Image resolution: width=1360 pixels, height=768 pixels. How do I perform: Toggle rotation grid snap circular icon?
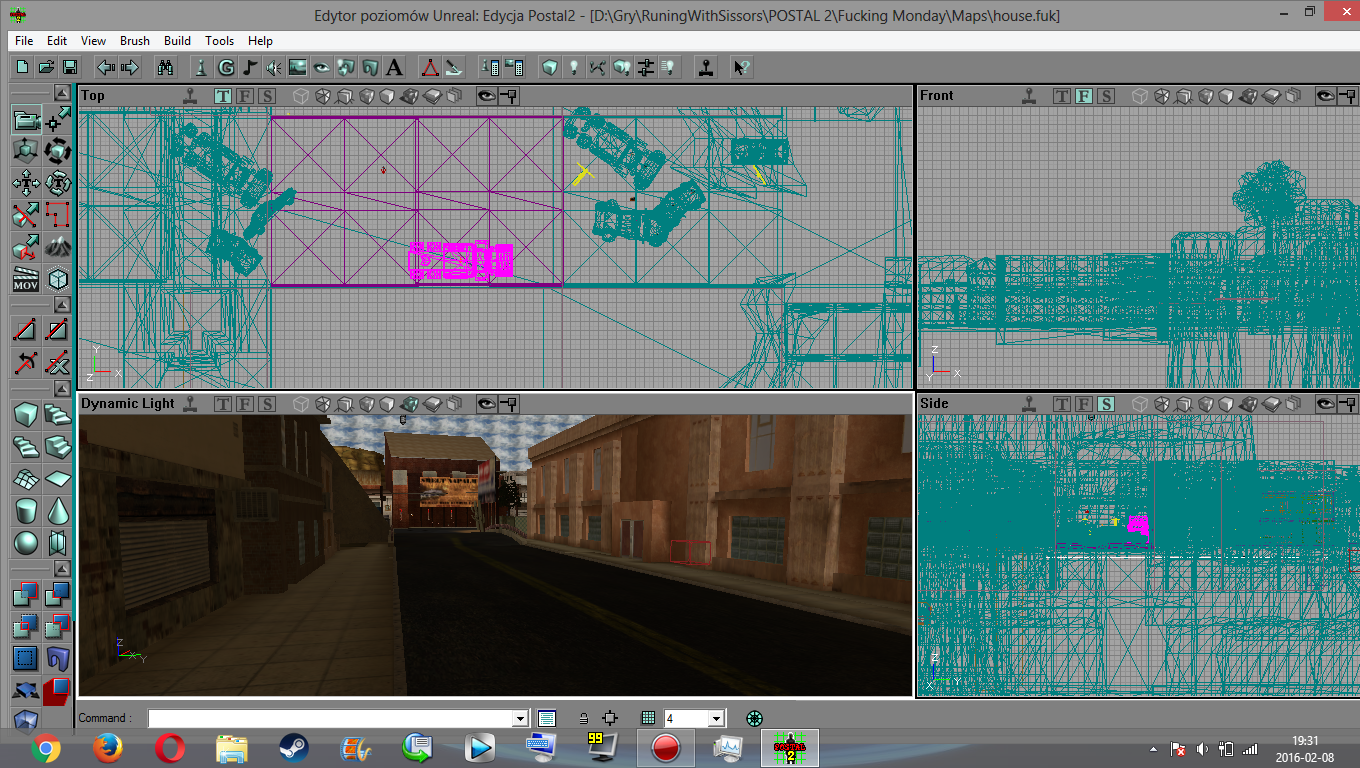pos(754,718)
